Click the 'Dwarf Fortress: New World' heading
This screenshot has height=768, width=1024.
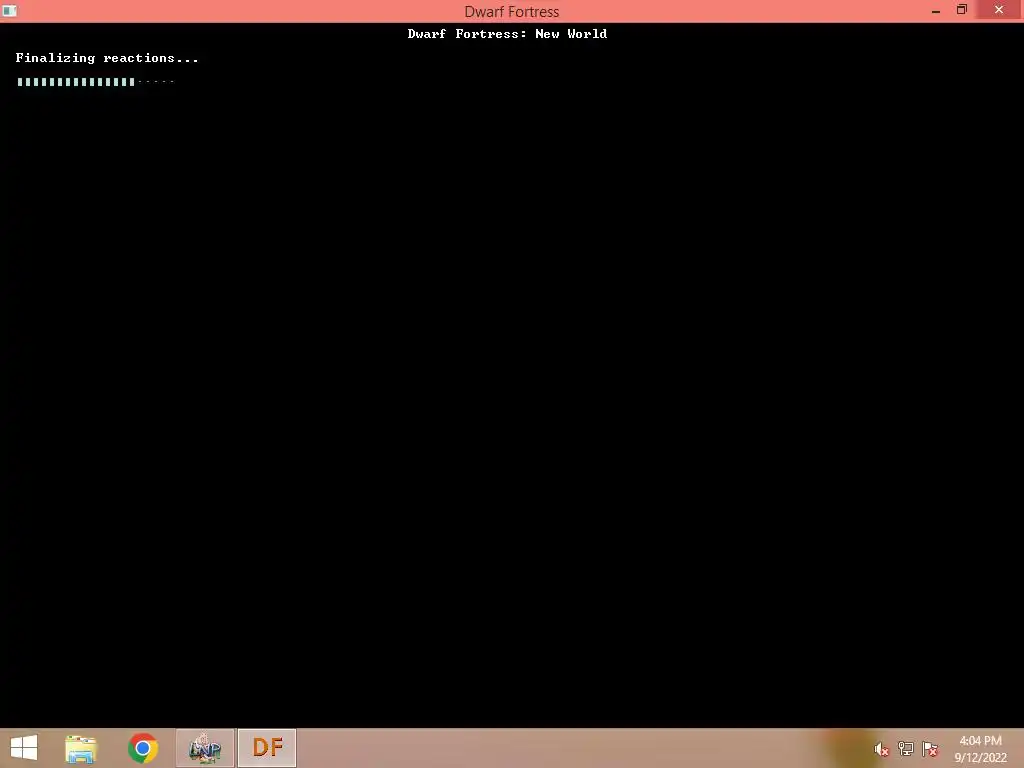(507, 34)
